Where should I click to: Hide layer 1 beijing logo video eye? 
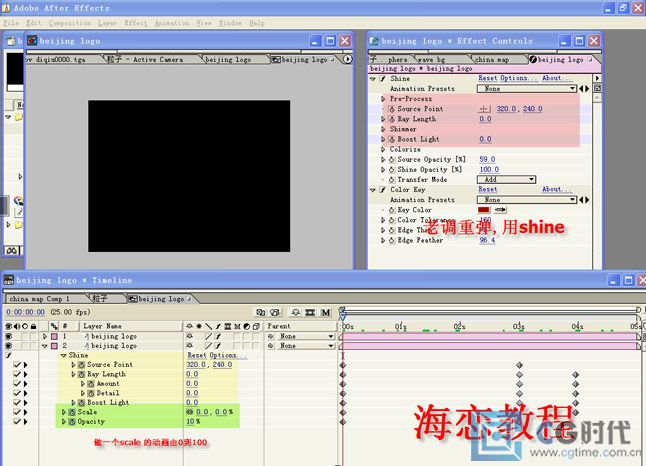8,336
